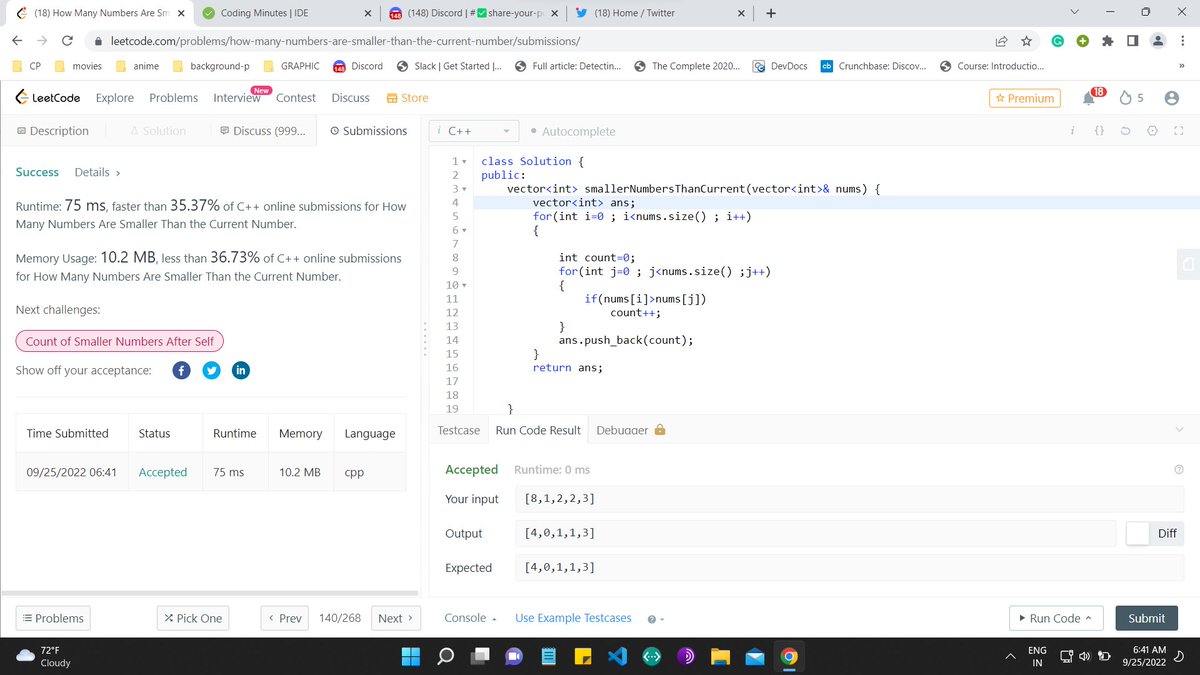Click the editor info 'i' icon
Image resolution: width=1200 pixels, height=675 pixels.
pos(1071,131)
